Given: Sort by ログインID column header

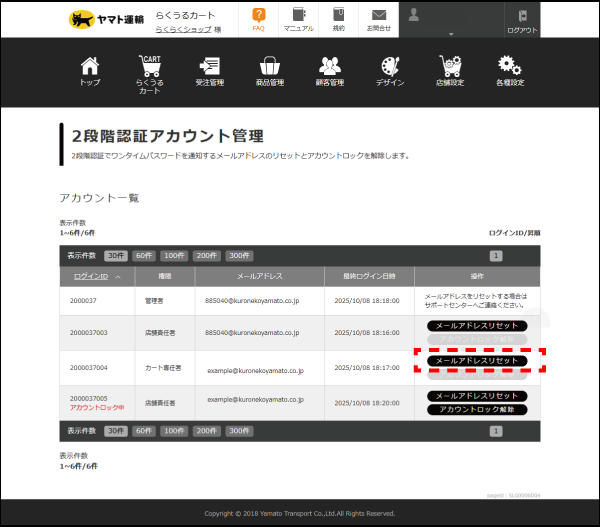Looking at the screenshot, I should tap(92, 276).
